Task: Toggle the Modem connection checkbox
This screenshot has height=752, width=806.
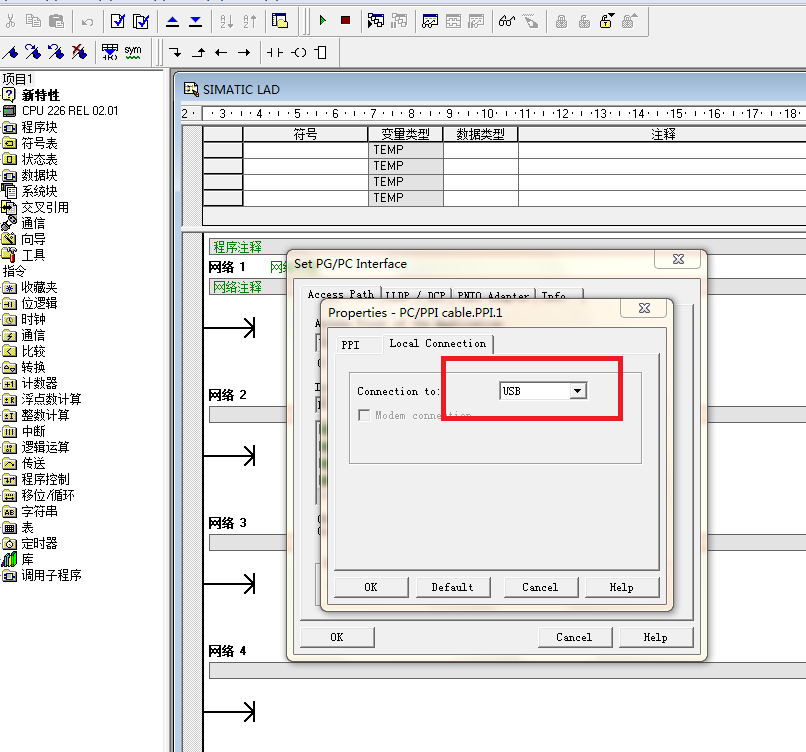Action: (x=364, y=415)
